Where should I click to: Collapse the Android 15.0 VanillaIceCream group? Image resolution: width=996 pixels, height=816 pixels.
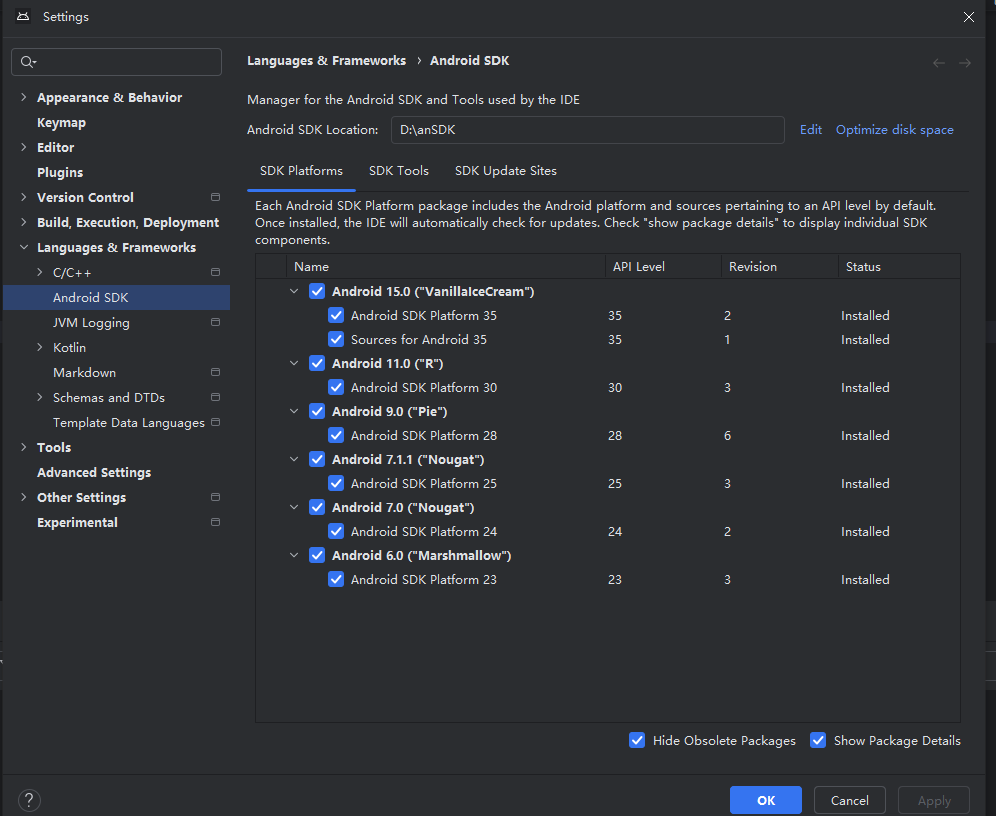pyautogui.click(x=294, y=291)
